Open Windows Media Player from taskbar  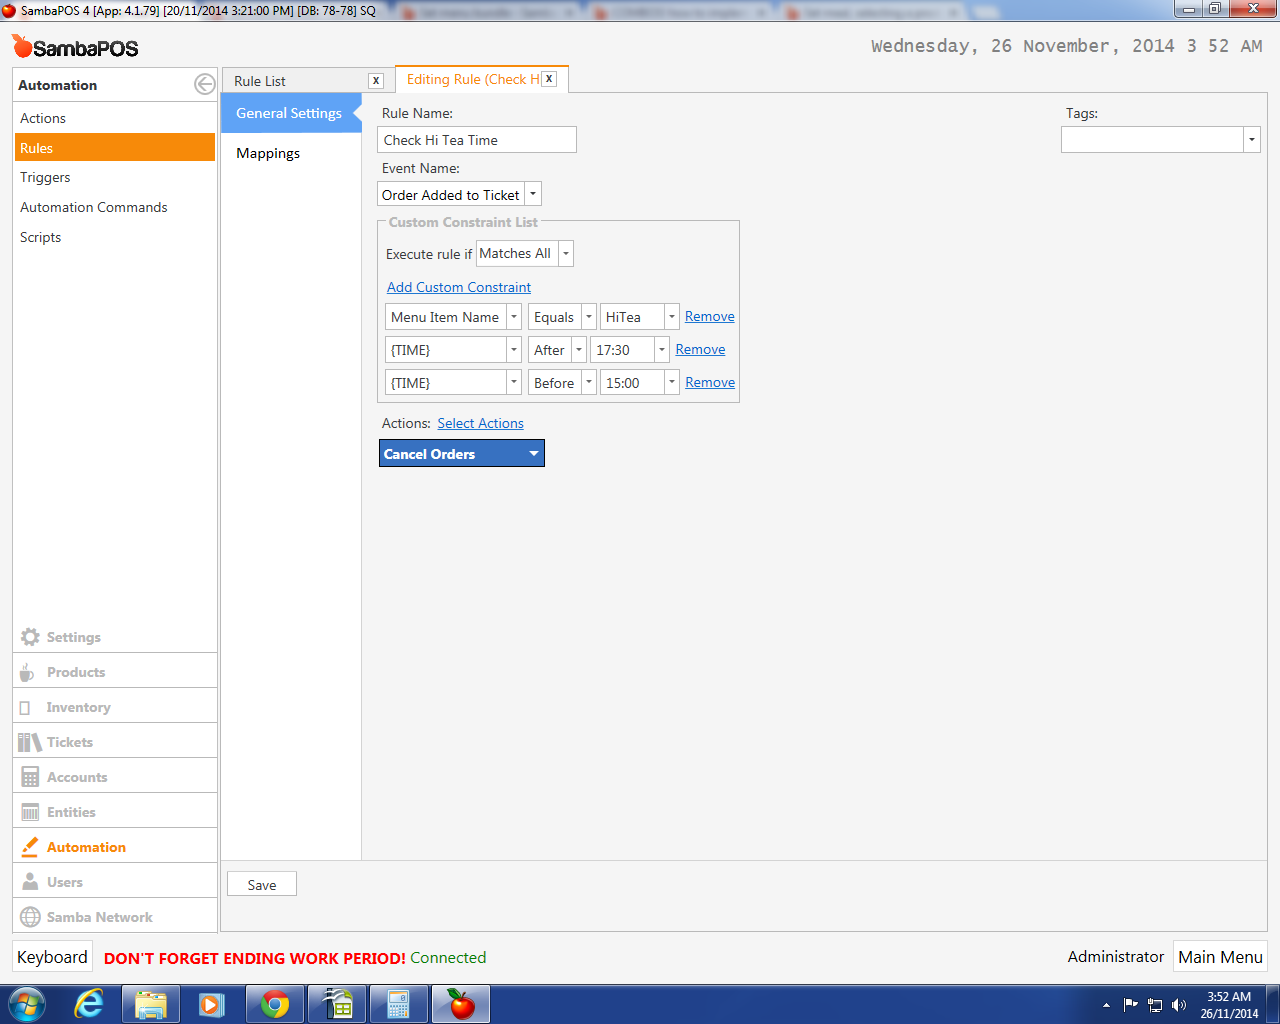(x=212, y=1004)
